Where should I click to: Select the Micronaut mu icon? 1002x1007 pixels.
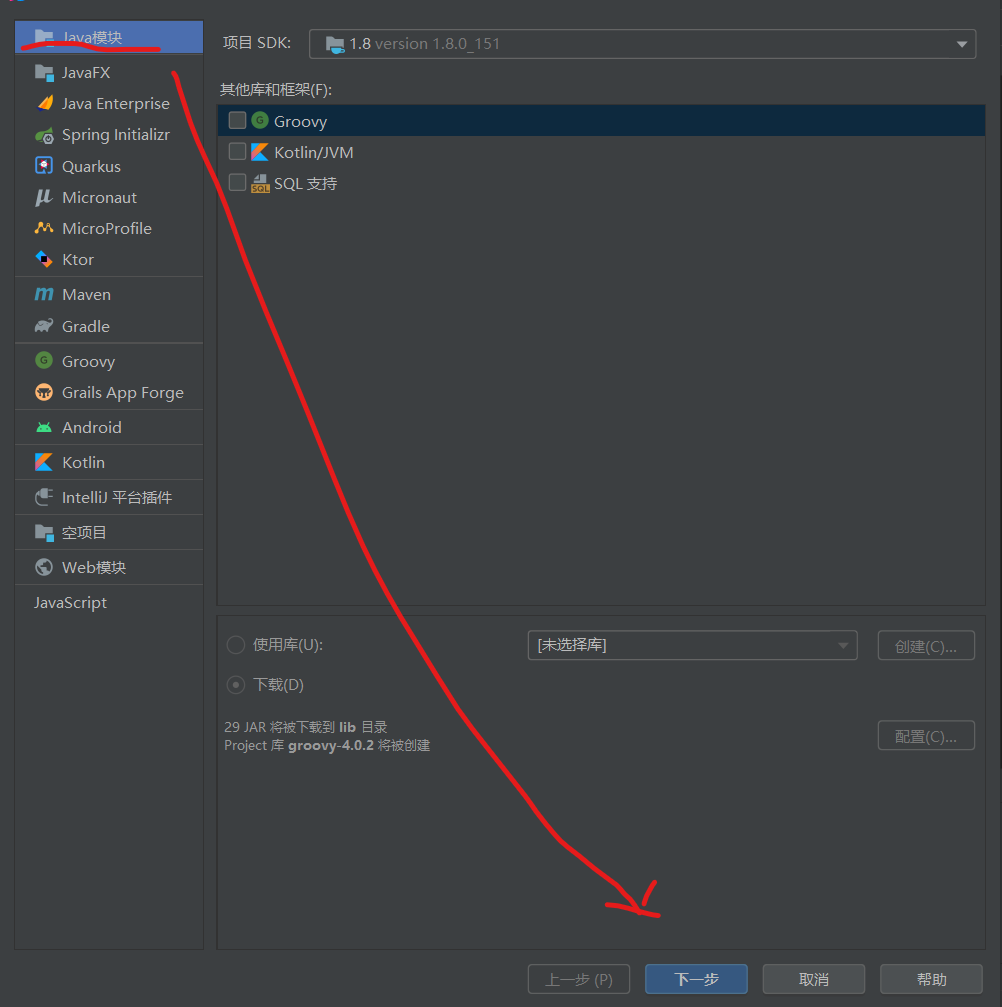[x=44, y=197]
